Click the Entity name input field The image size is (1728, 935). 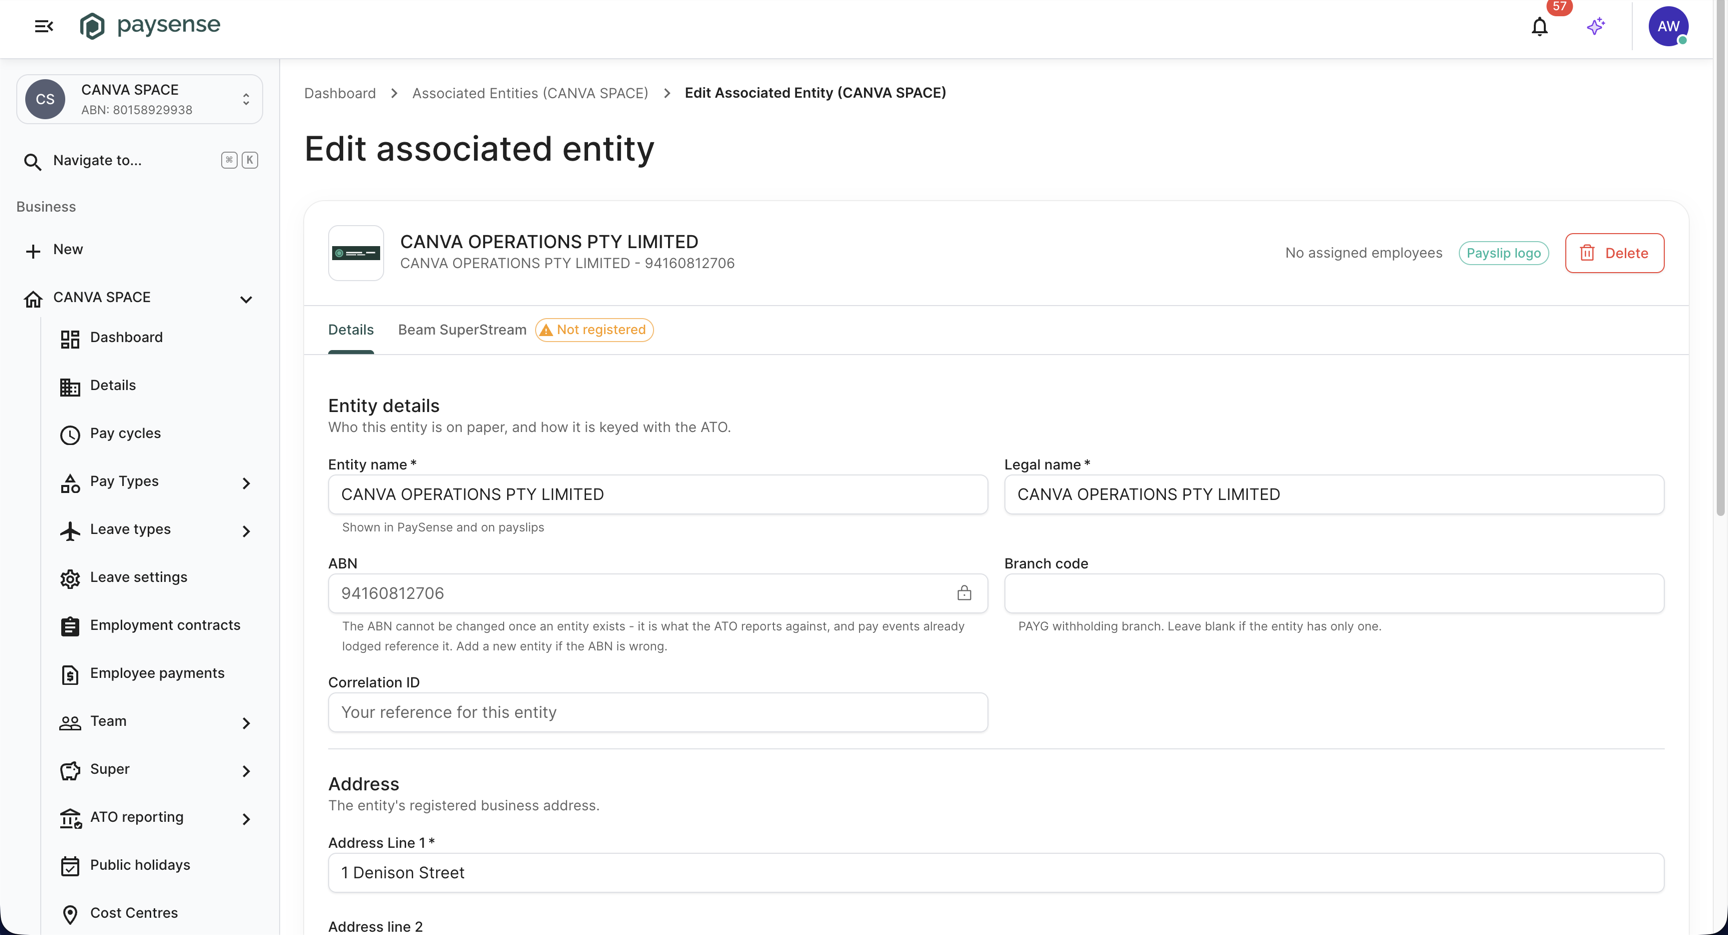pos(658,494)
